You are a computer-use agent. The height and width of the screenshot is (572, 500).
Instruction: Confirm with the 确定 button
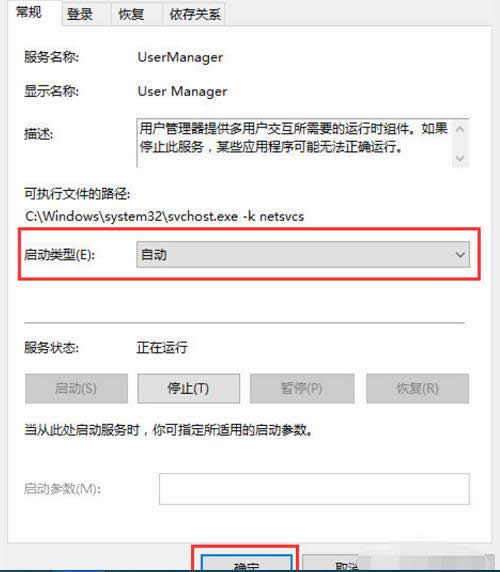pyautogui.click(x=247, y=565)
